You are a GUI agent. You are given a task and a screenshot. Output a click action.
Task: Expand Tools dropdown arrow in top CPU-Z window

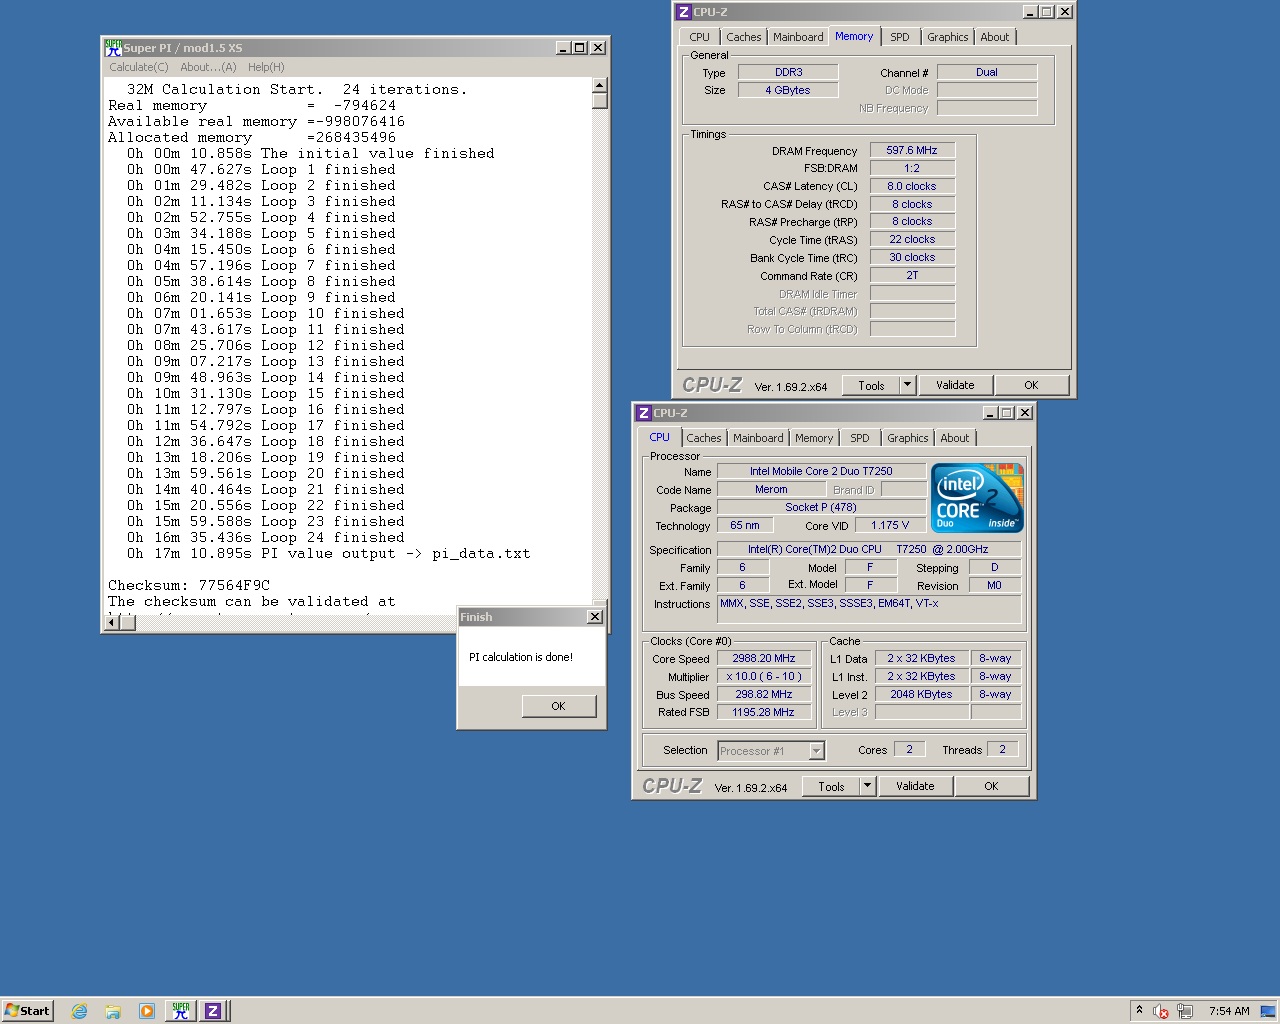[x=907, y=385]
